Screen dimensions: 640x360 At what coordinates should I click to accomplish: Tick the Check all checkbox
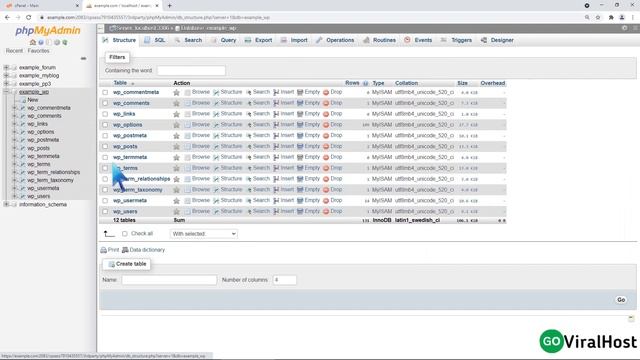(125, 234)
